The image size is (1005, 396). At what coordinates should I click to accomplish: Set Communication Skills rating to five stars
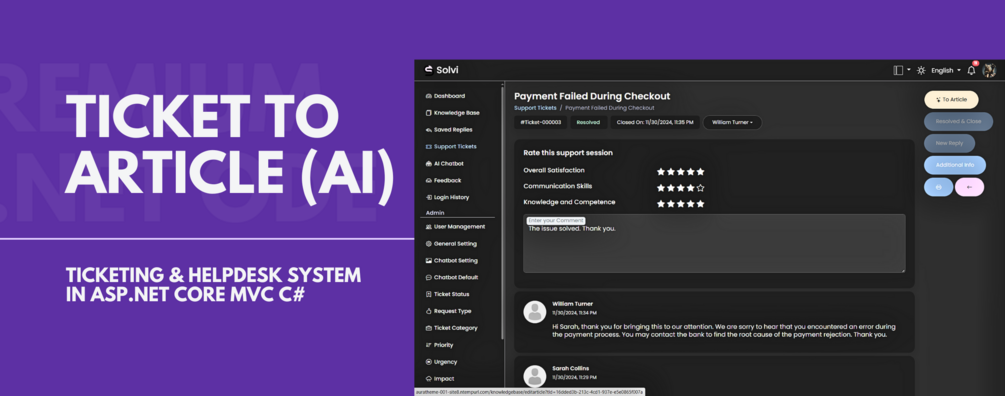[x=701, y=188]
